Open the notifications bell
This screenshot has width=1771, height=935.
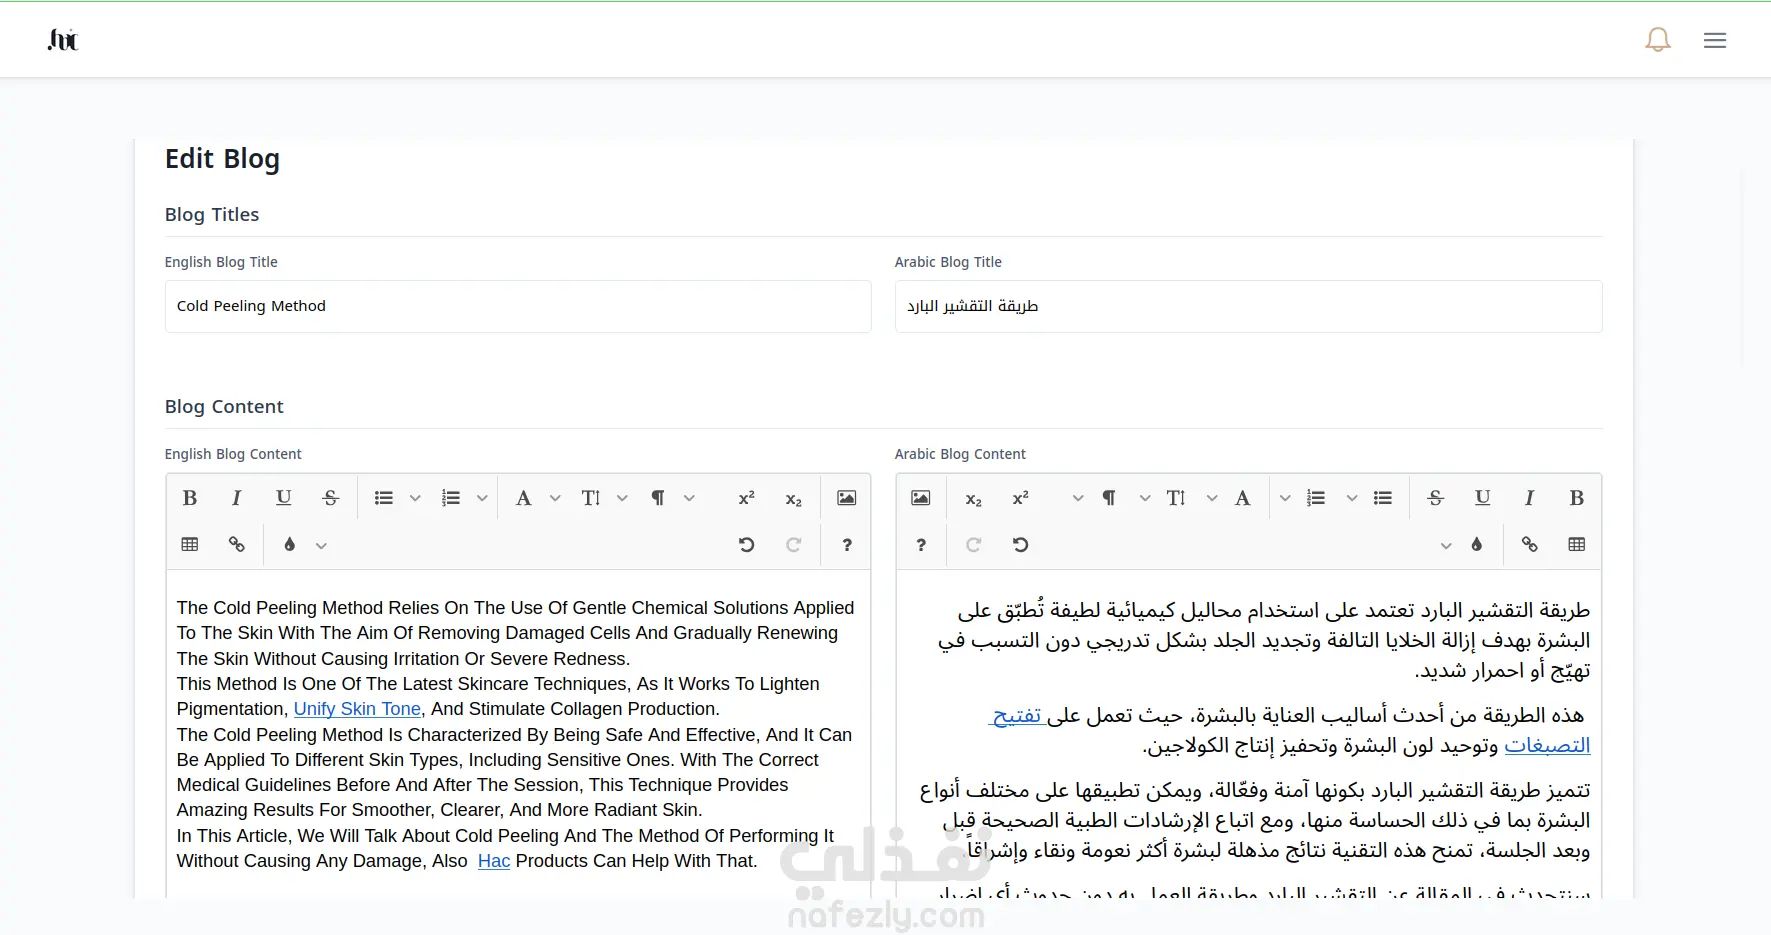[x=1658, y=40]
